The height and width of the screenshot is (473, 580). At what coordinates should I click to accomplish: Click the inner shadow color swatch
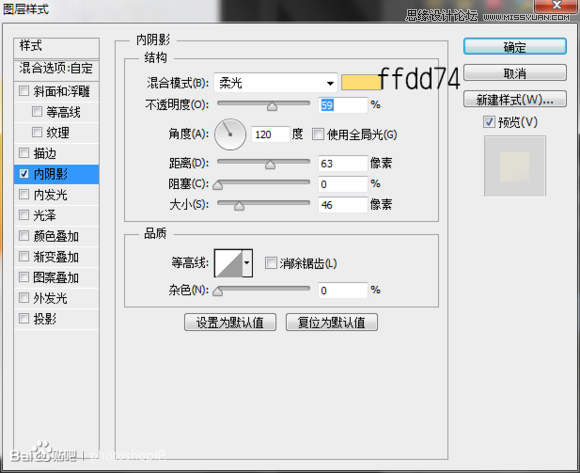click(361, 82)
